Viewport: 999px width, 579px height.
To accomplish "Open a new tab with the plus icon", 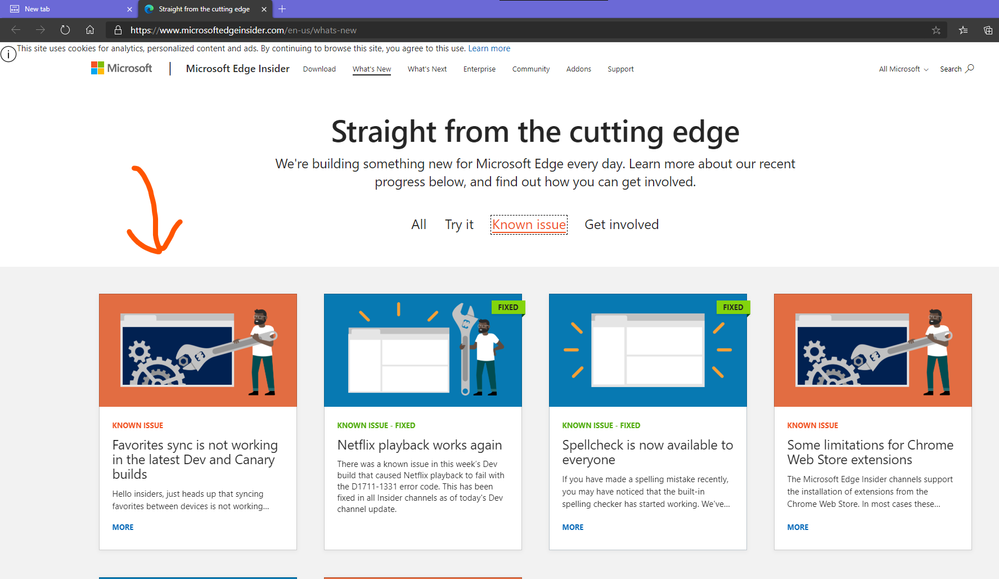I will (282, 9).
